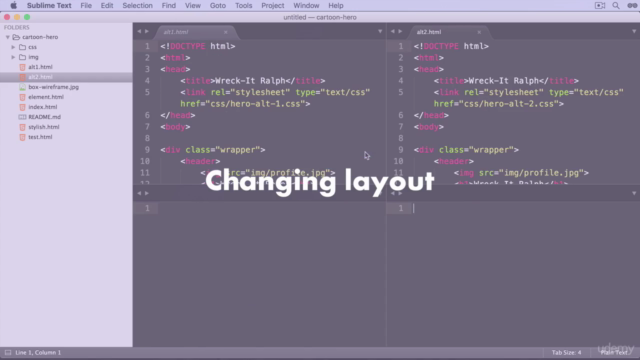Close the alt1.html tab
Screen dimensions: 640x360
(225, 32)
